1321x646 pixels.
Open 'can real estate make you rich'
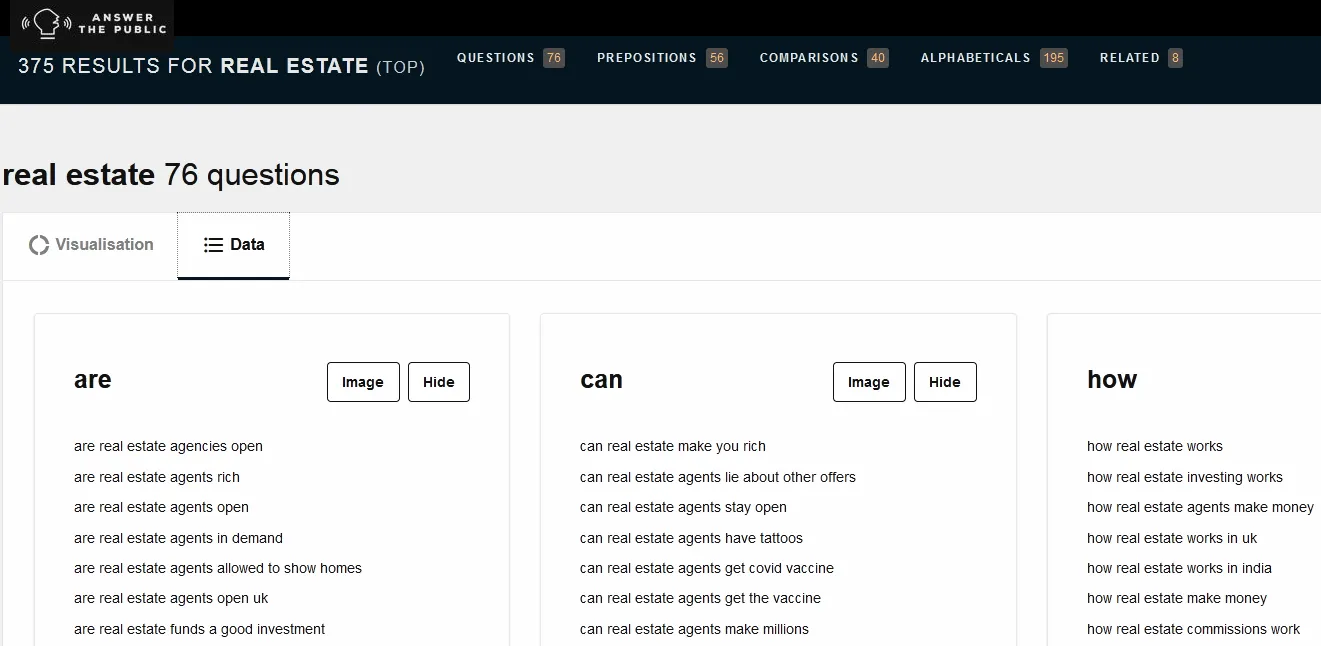(673, 447)
